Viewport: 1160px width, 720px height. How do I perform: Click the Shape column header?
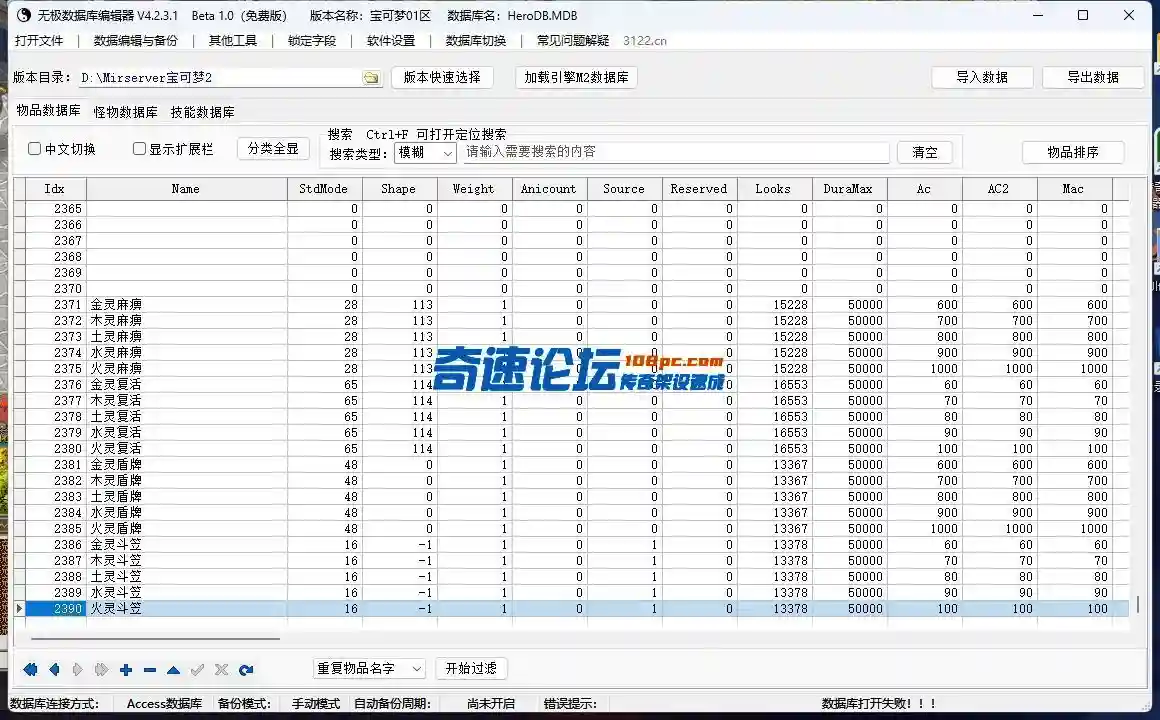point(399,189)
